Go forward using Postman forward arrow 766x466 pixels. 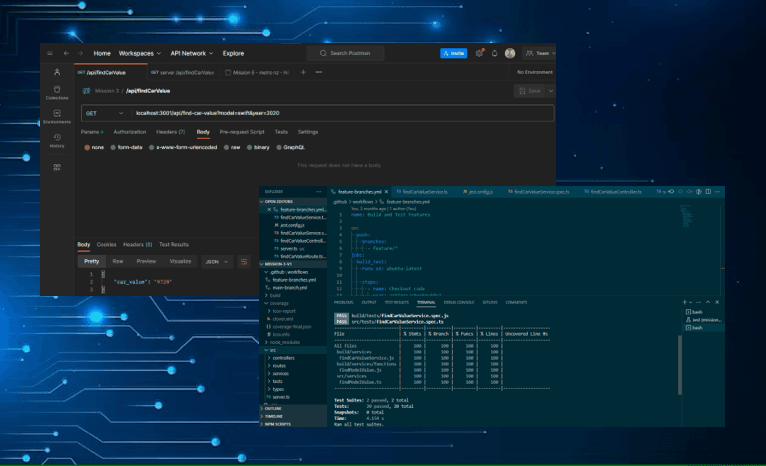[80, 53]
